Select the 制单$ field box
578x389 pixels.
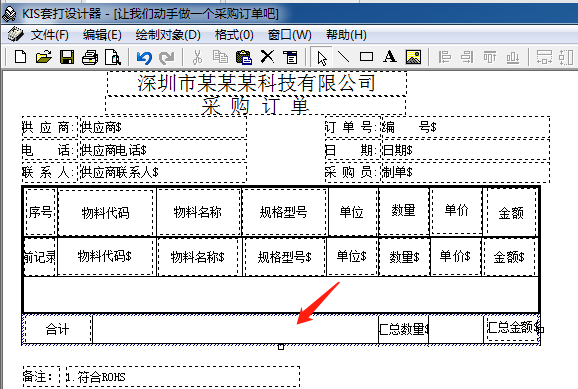point(465,172)
